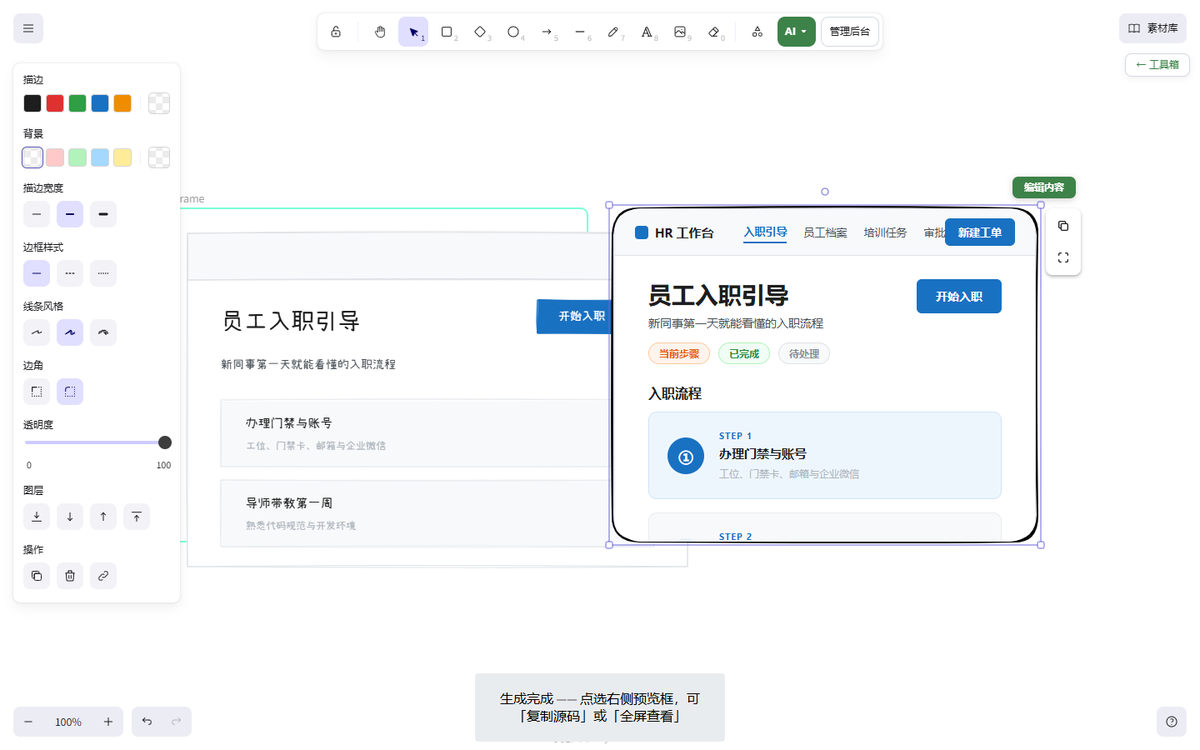Screen dimensions: 1200x750
Task: Select pink background swatch
Action: (x=55, y=157)
